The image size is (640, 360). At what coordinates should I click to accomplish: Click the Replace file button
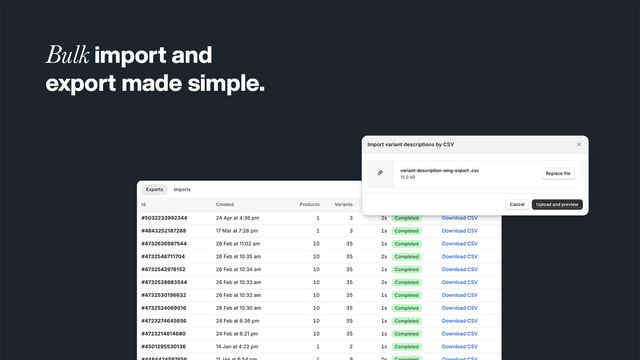tap(558, 173)
